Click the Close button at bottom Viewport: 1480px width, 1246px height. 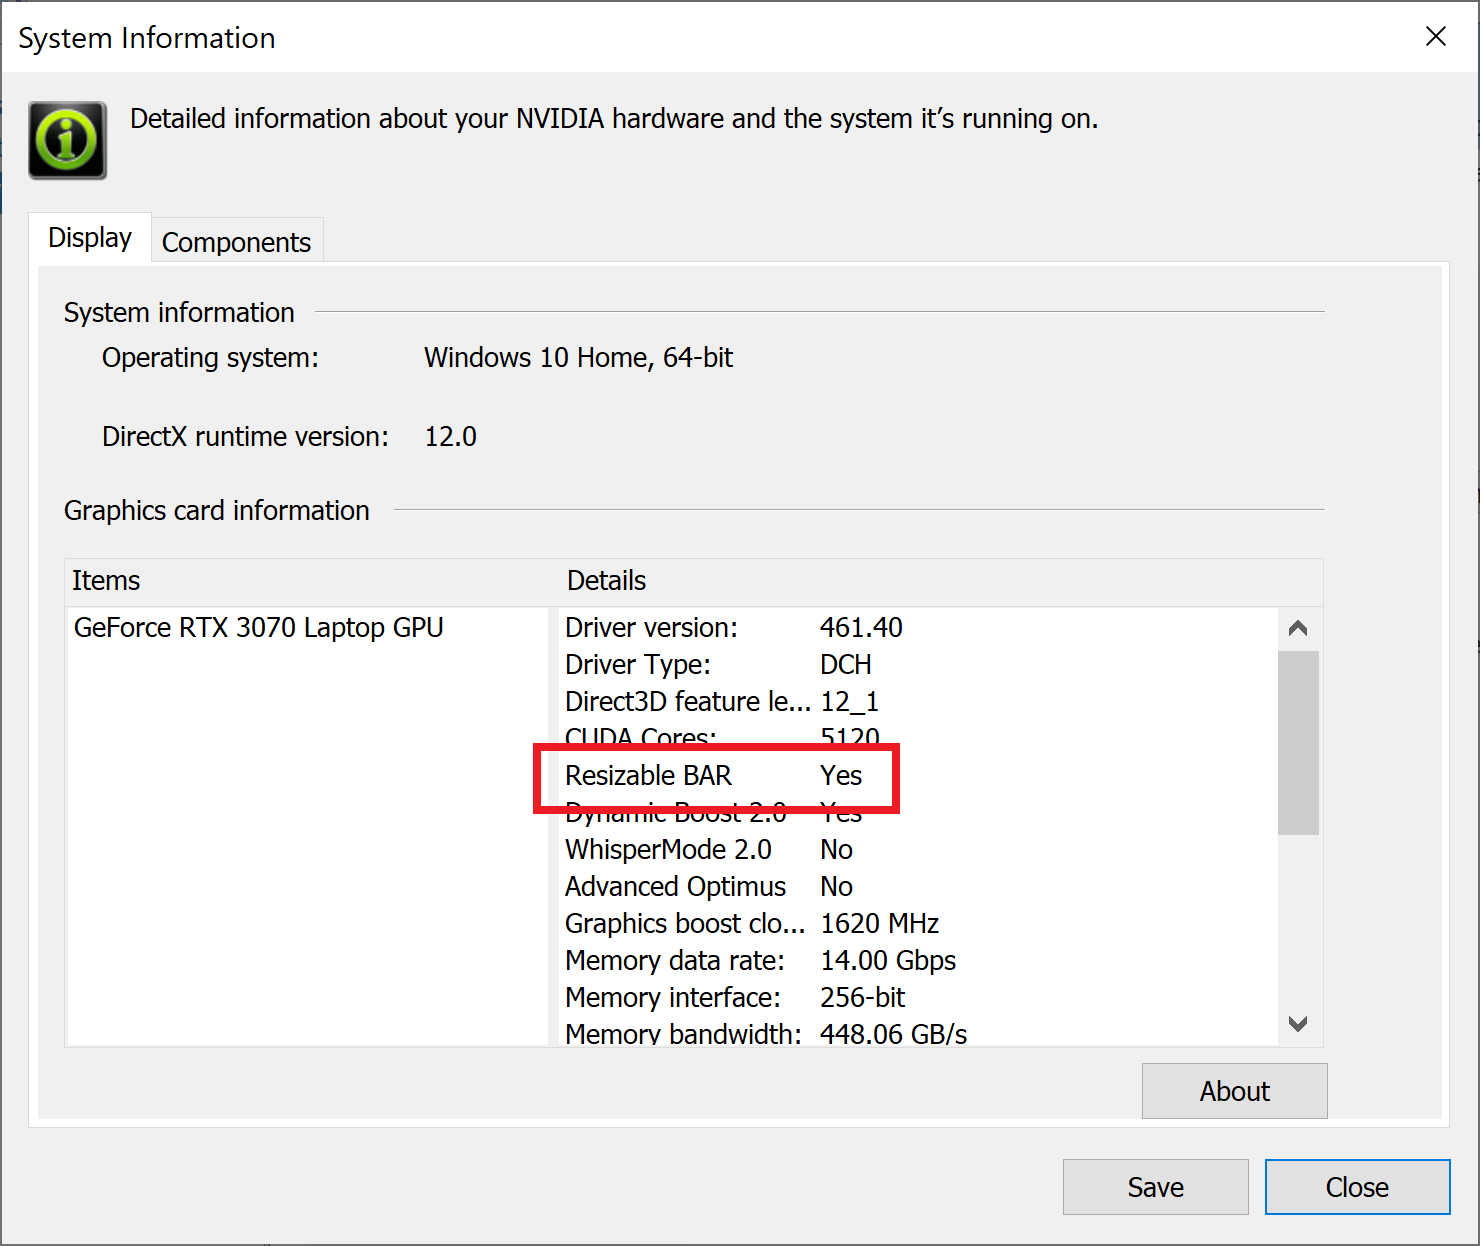[x=1356, y=1187]
